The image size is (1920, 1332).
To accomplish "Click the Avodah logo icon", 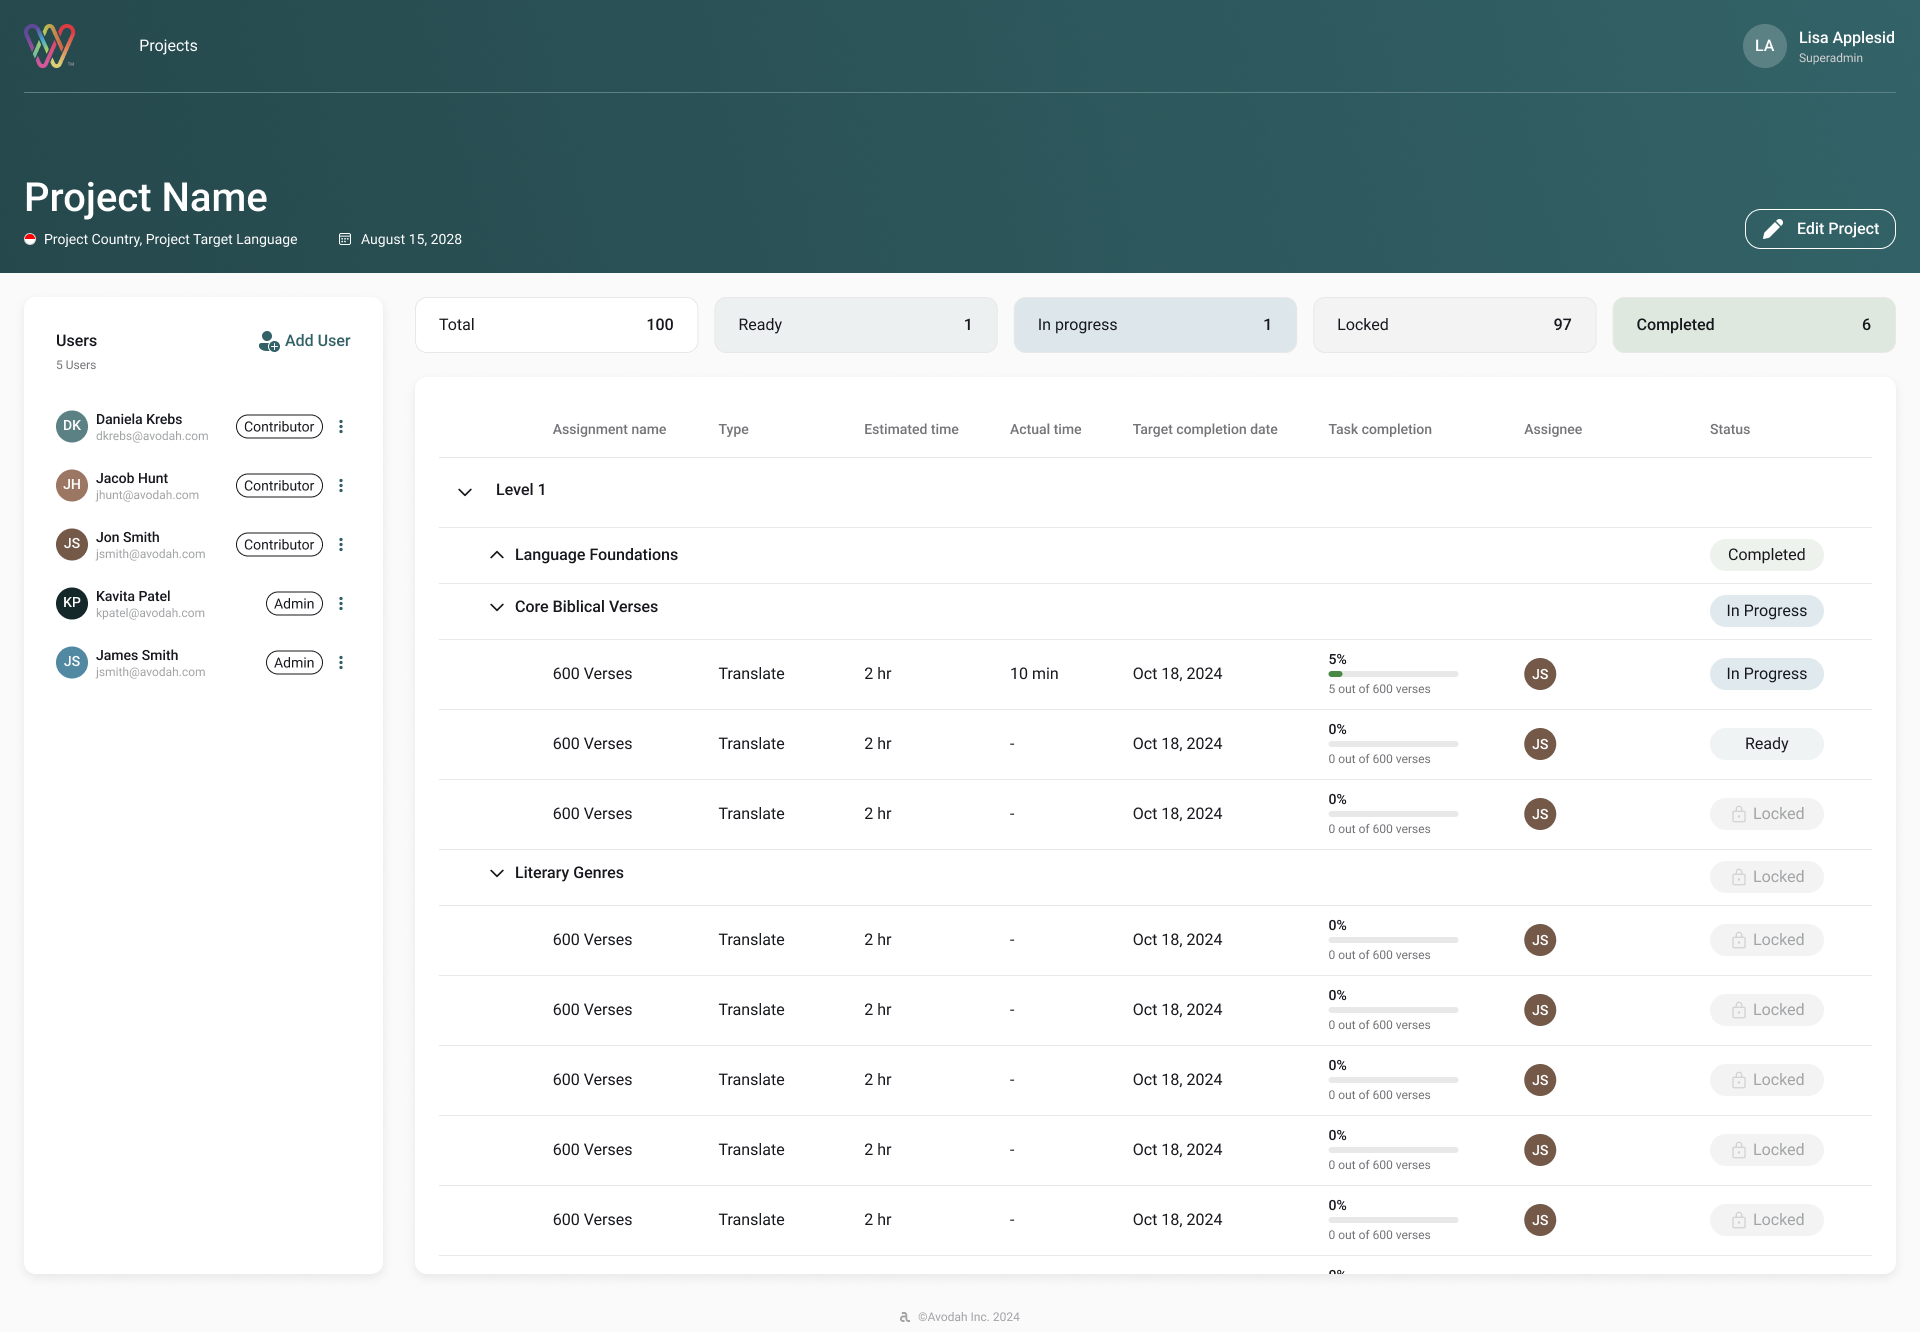I will tap(50, 46).
